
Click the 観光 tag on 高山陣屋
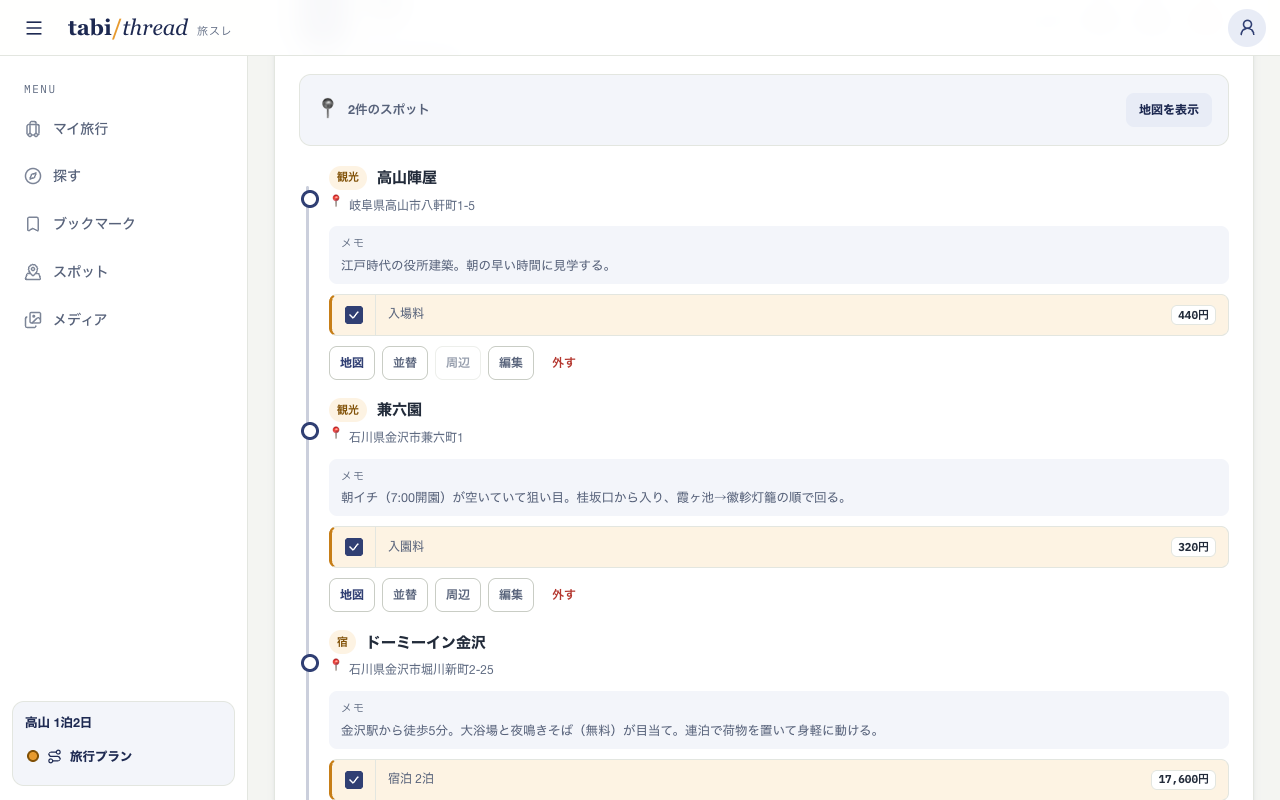(x=348, y=178)
